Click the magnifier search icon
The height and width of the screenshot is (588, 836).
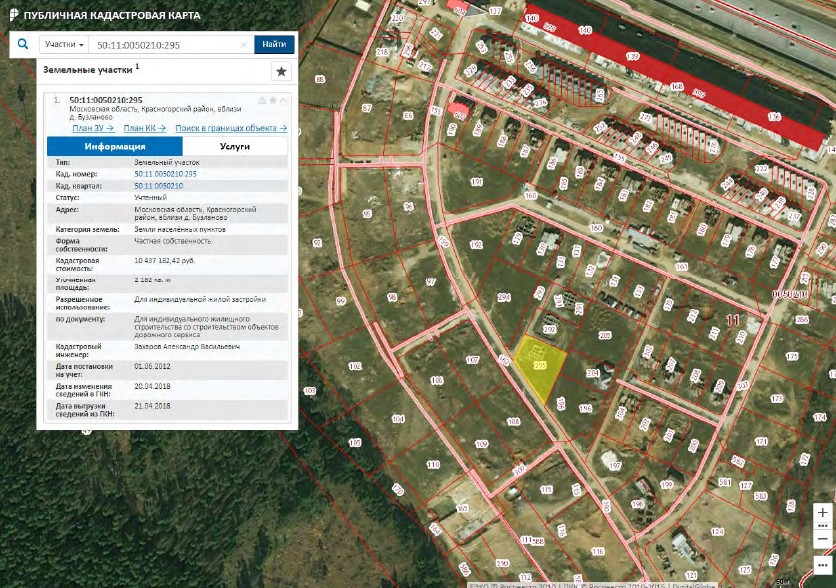click(23, 44)
